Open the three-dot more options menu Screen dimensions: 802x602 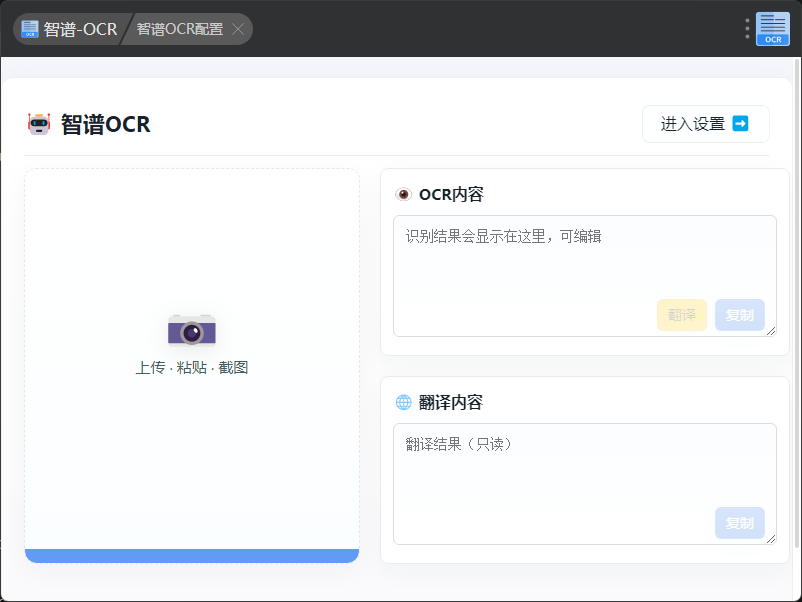coord(747,29)
